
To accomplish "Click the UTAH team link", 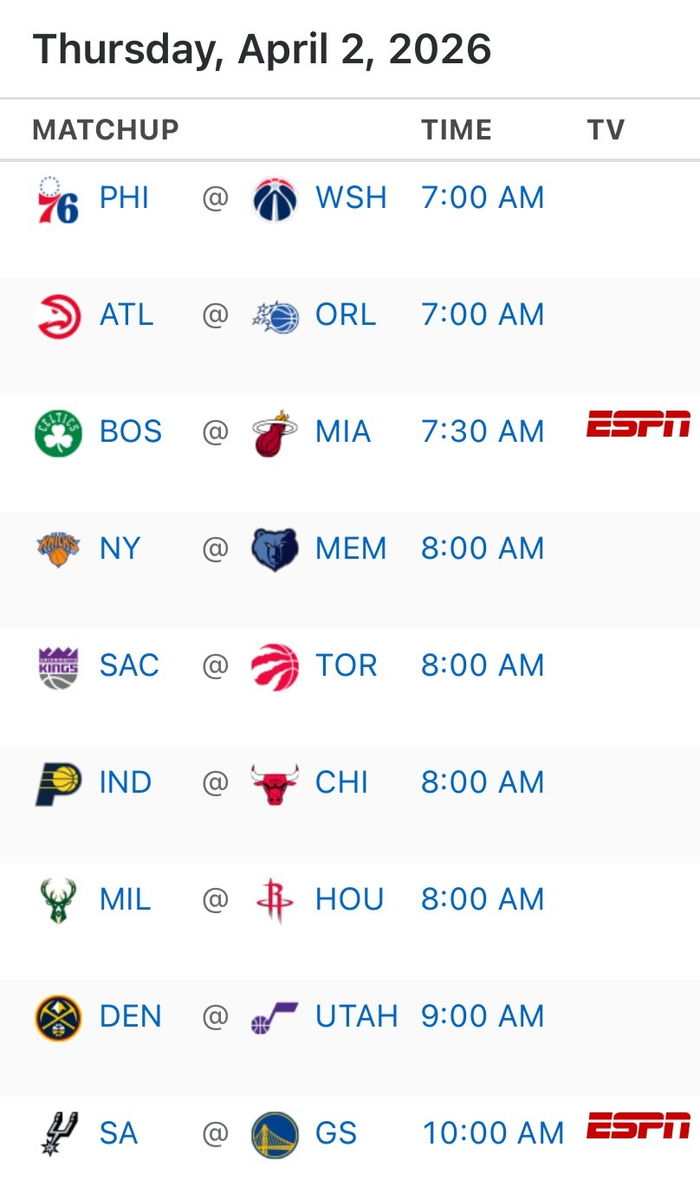I will pos(356,1017).
